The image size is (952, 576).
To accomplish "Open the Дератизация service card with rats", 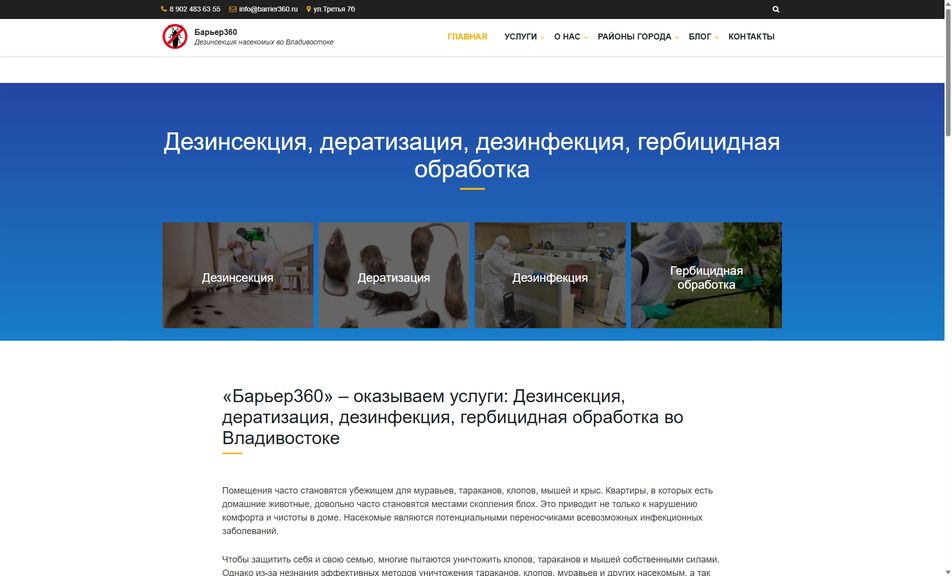I will [393, 275].
